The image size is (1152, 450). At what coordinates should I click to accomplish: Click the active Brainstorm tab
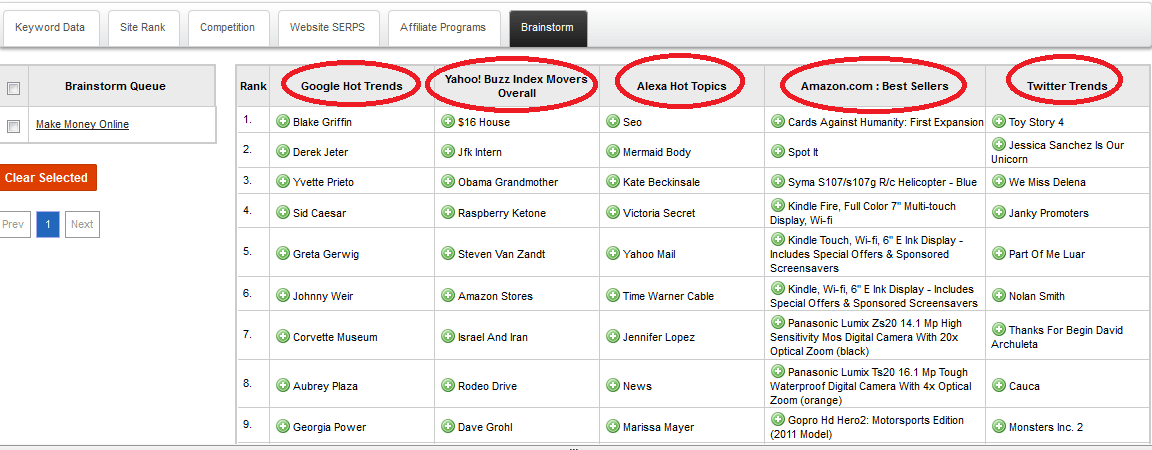(x=547, y=27)
